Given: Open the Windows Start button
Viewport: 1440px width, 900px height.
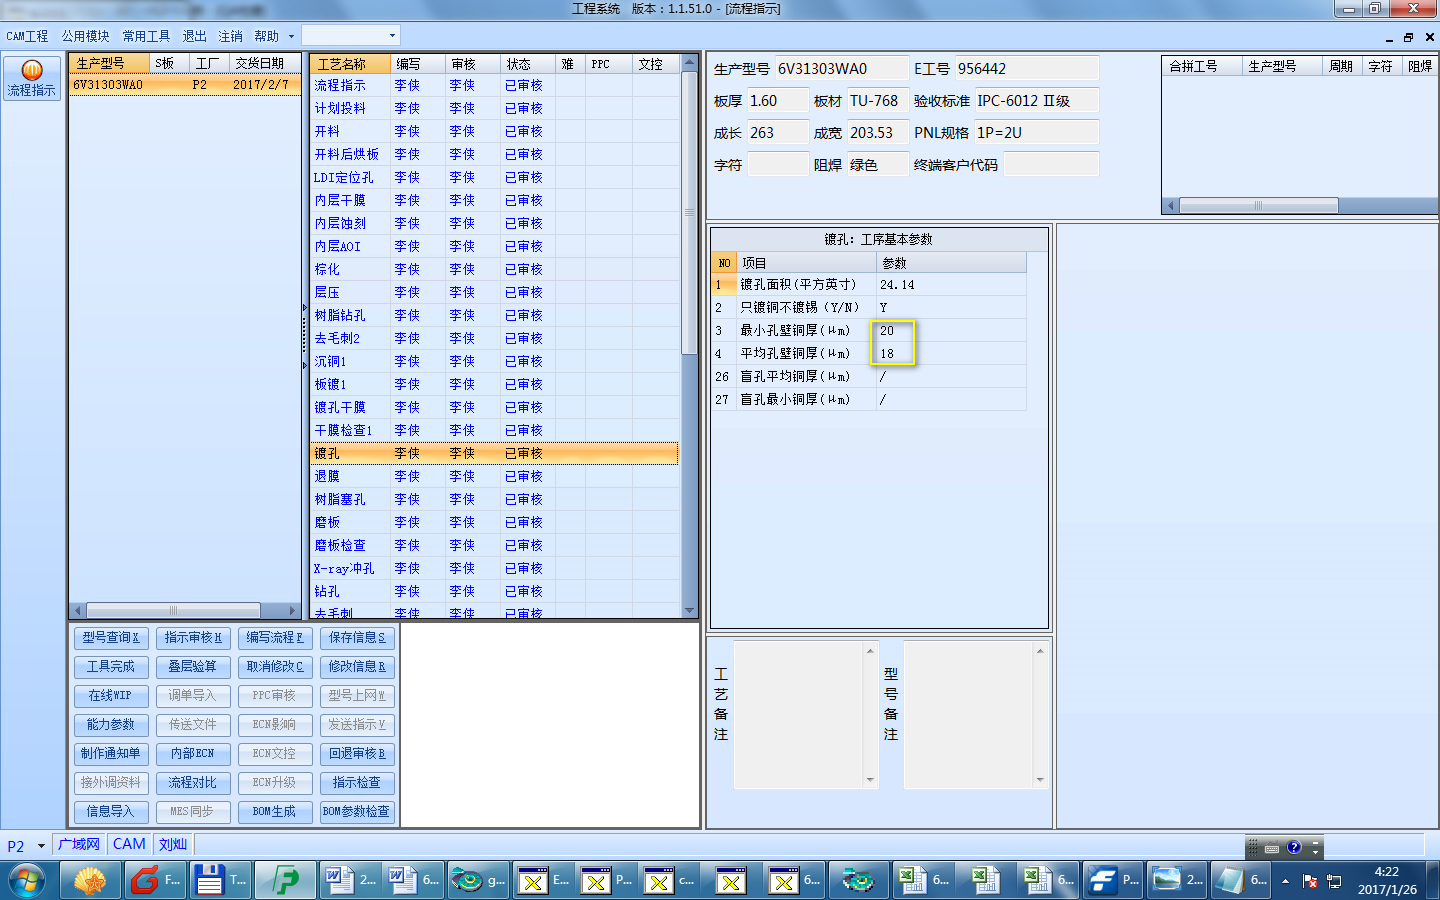Looking at the screenshot, I should [x=27, y=881].
